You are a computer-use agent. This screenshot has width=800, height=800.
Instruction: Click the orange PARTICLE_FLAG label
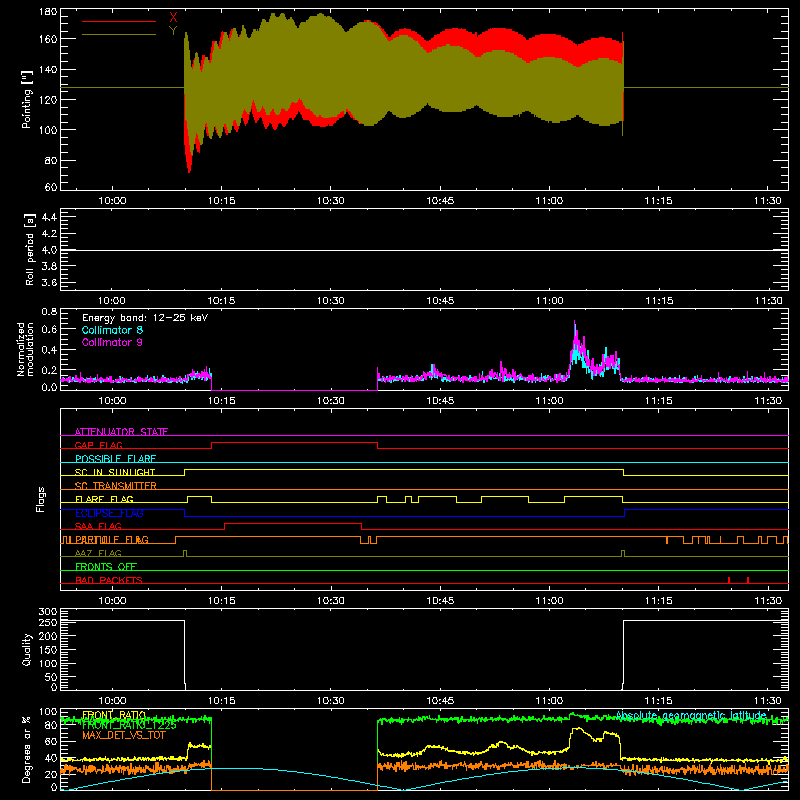point(112,539)
